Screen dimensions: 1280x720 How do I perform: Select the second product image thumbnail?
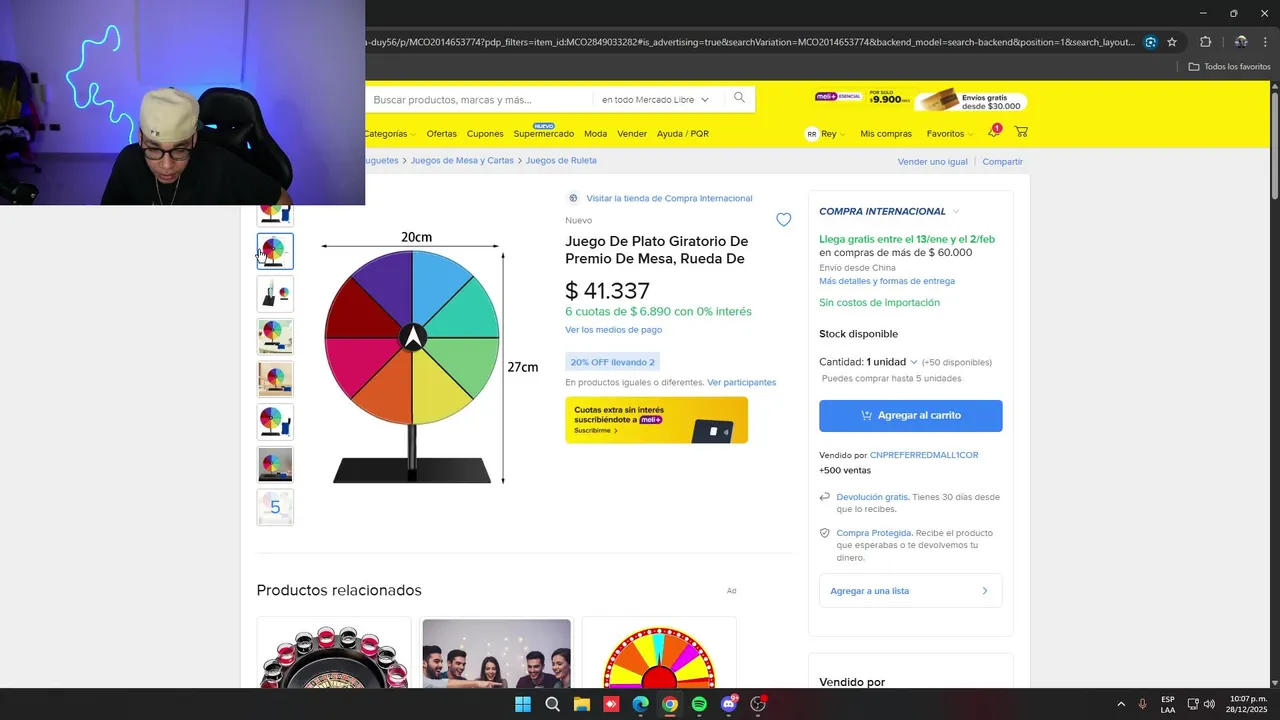click(x=275, y=251)
